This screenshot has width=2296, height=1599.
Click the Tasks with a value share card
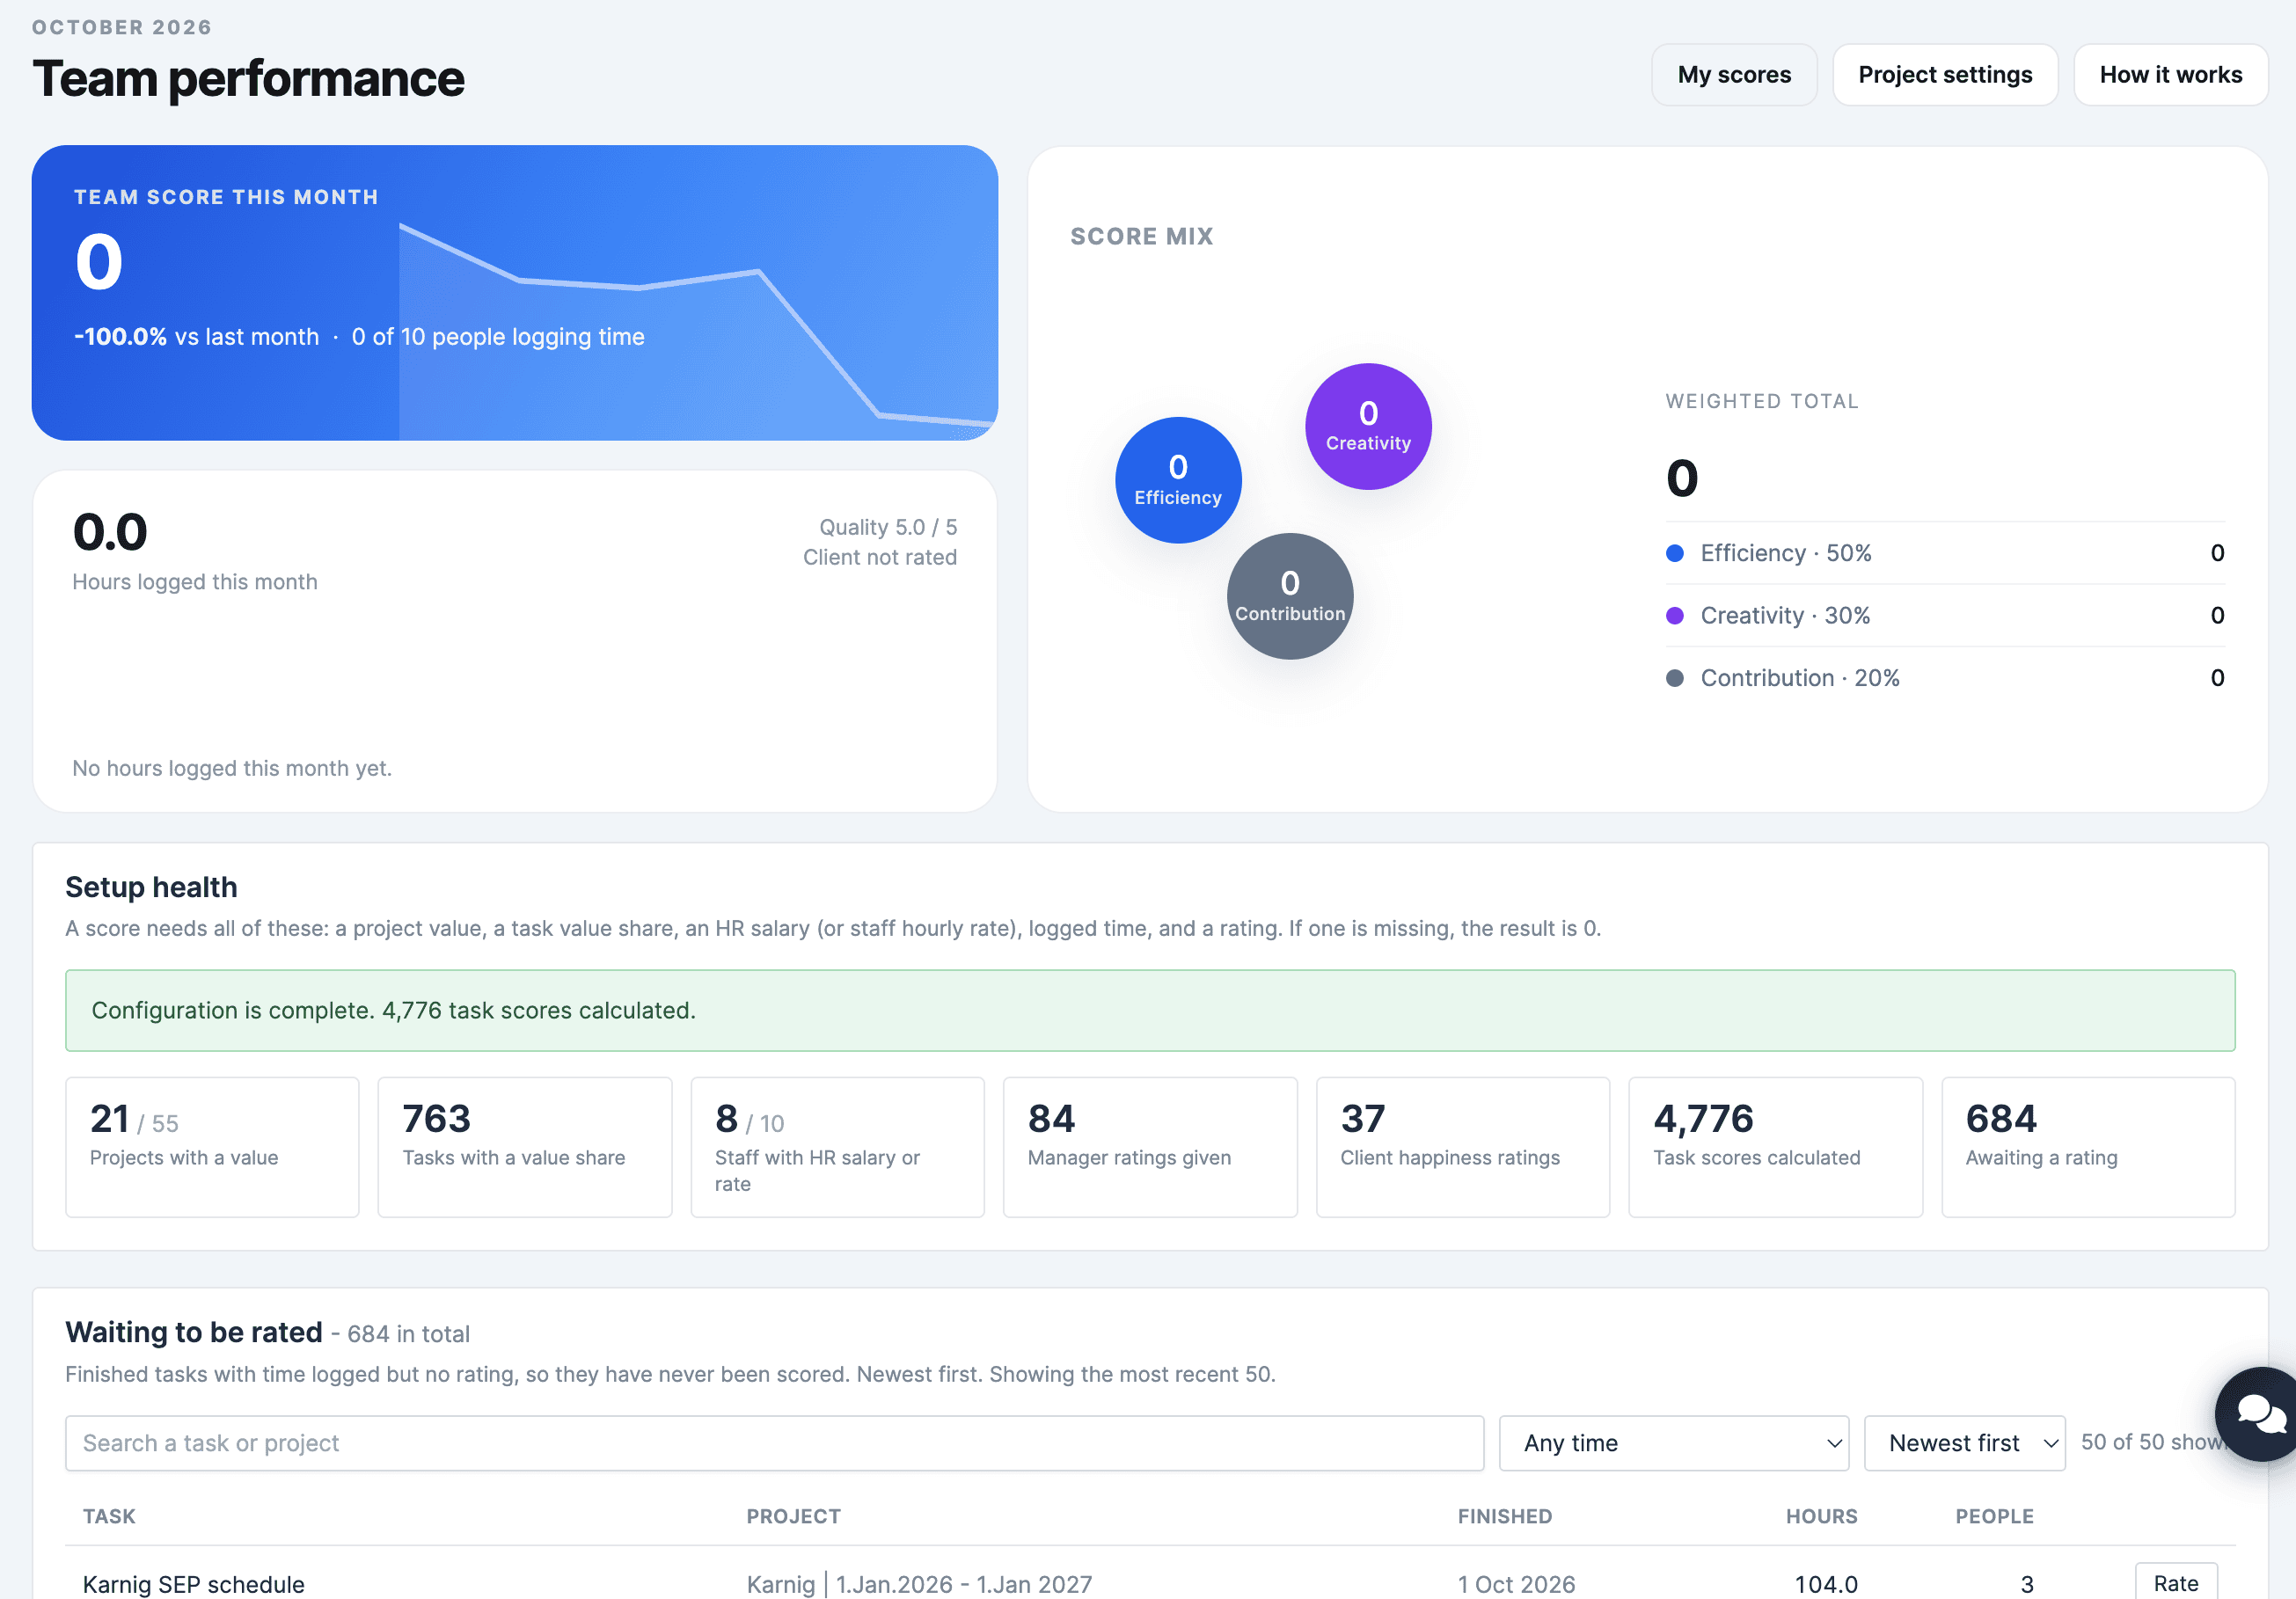pos(525,1147)
